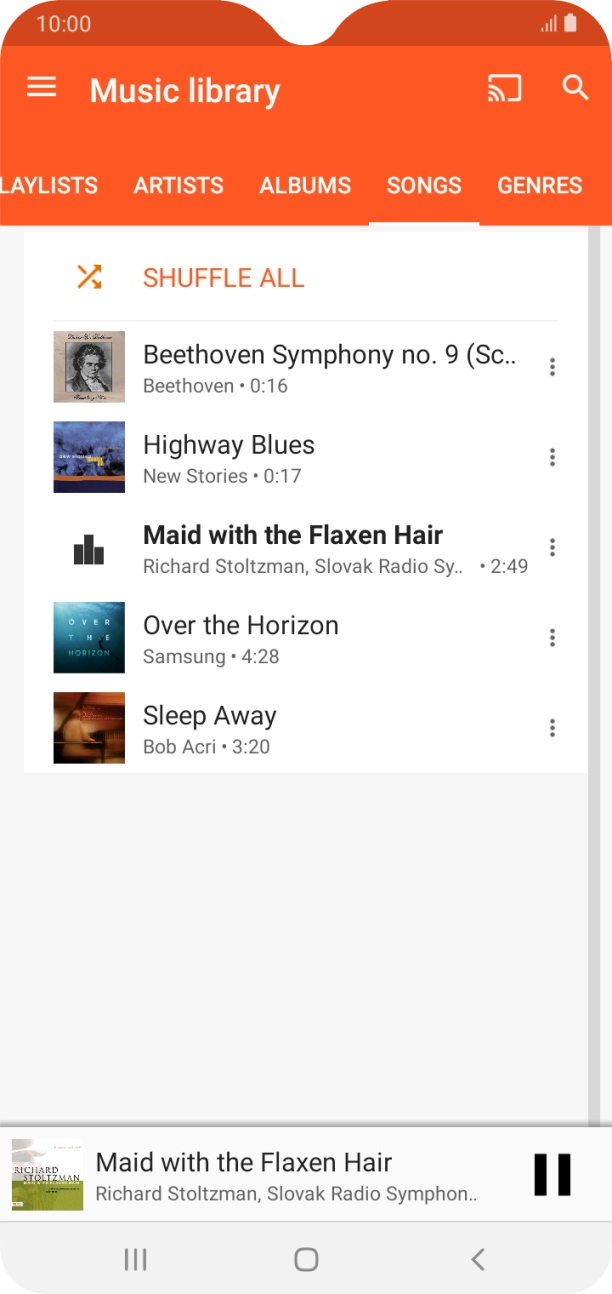
Task: Switch to the ALBUMS tab
Action: coord(305,185)
